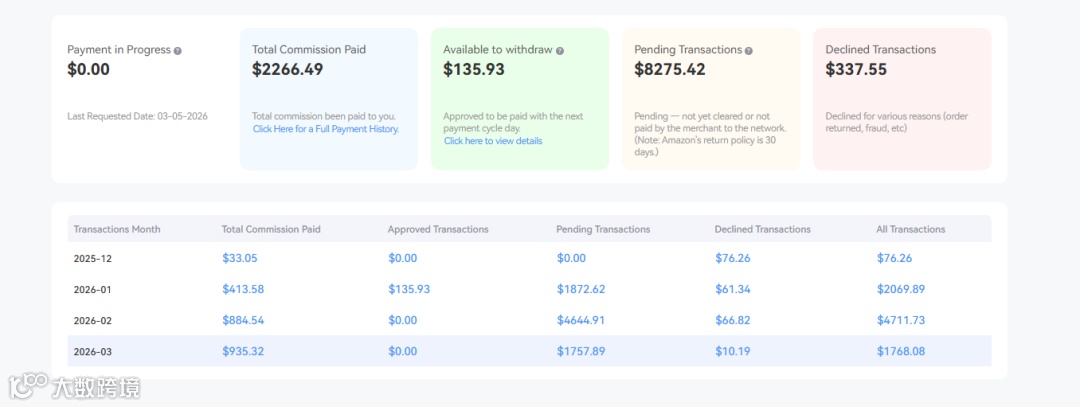Open 2026-02 all transactions $4711.73

[x=901, y=320]
